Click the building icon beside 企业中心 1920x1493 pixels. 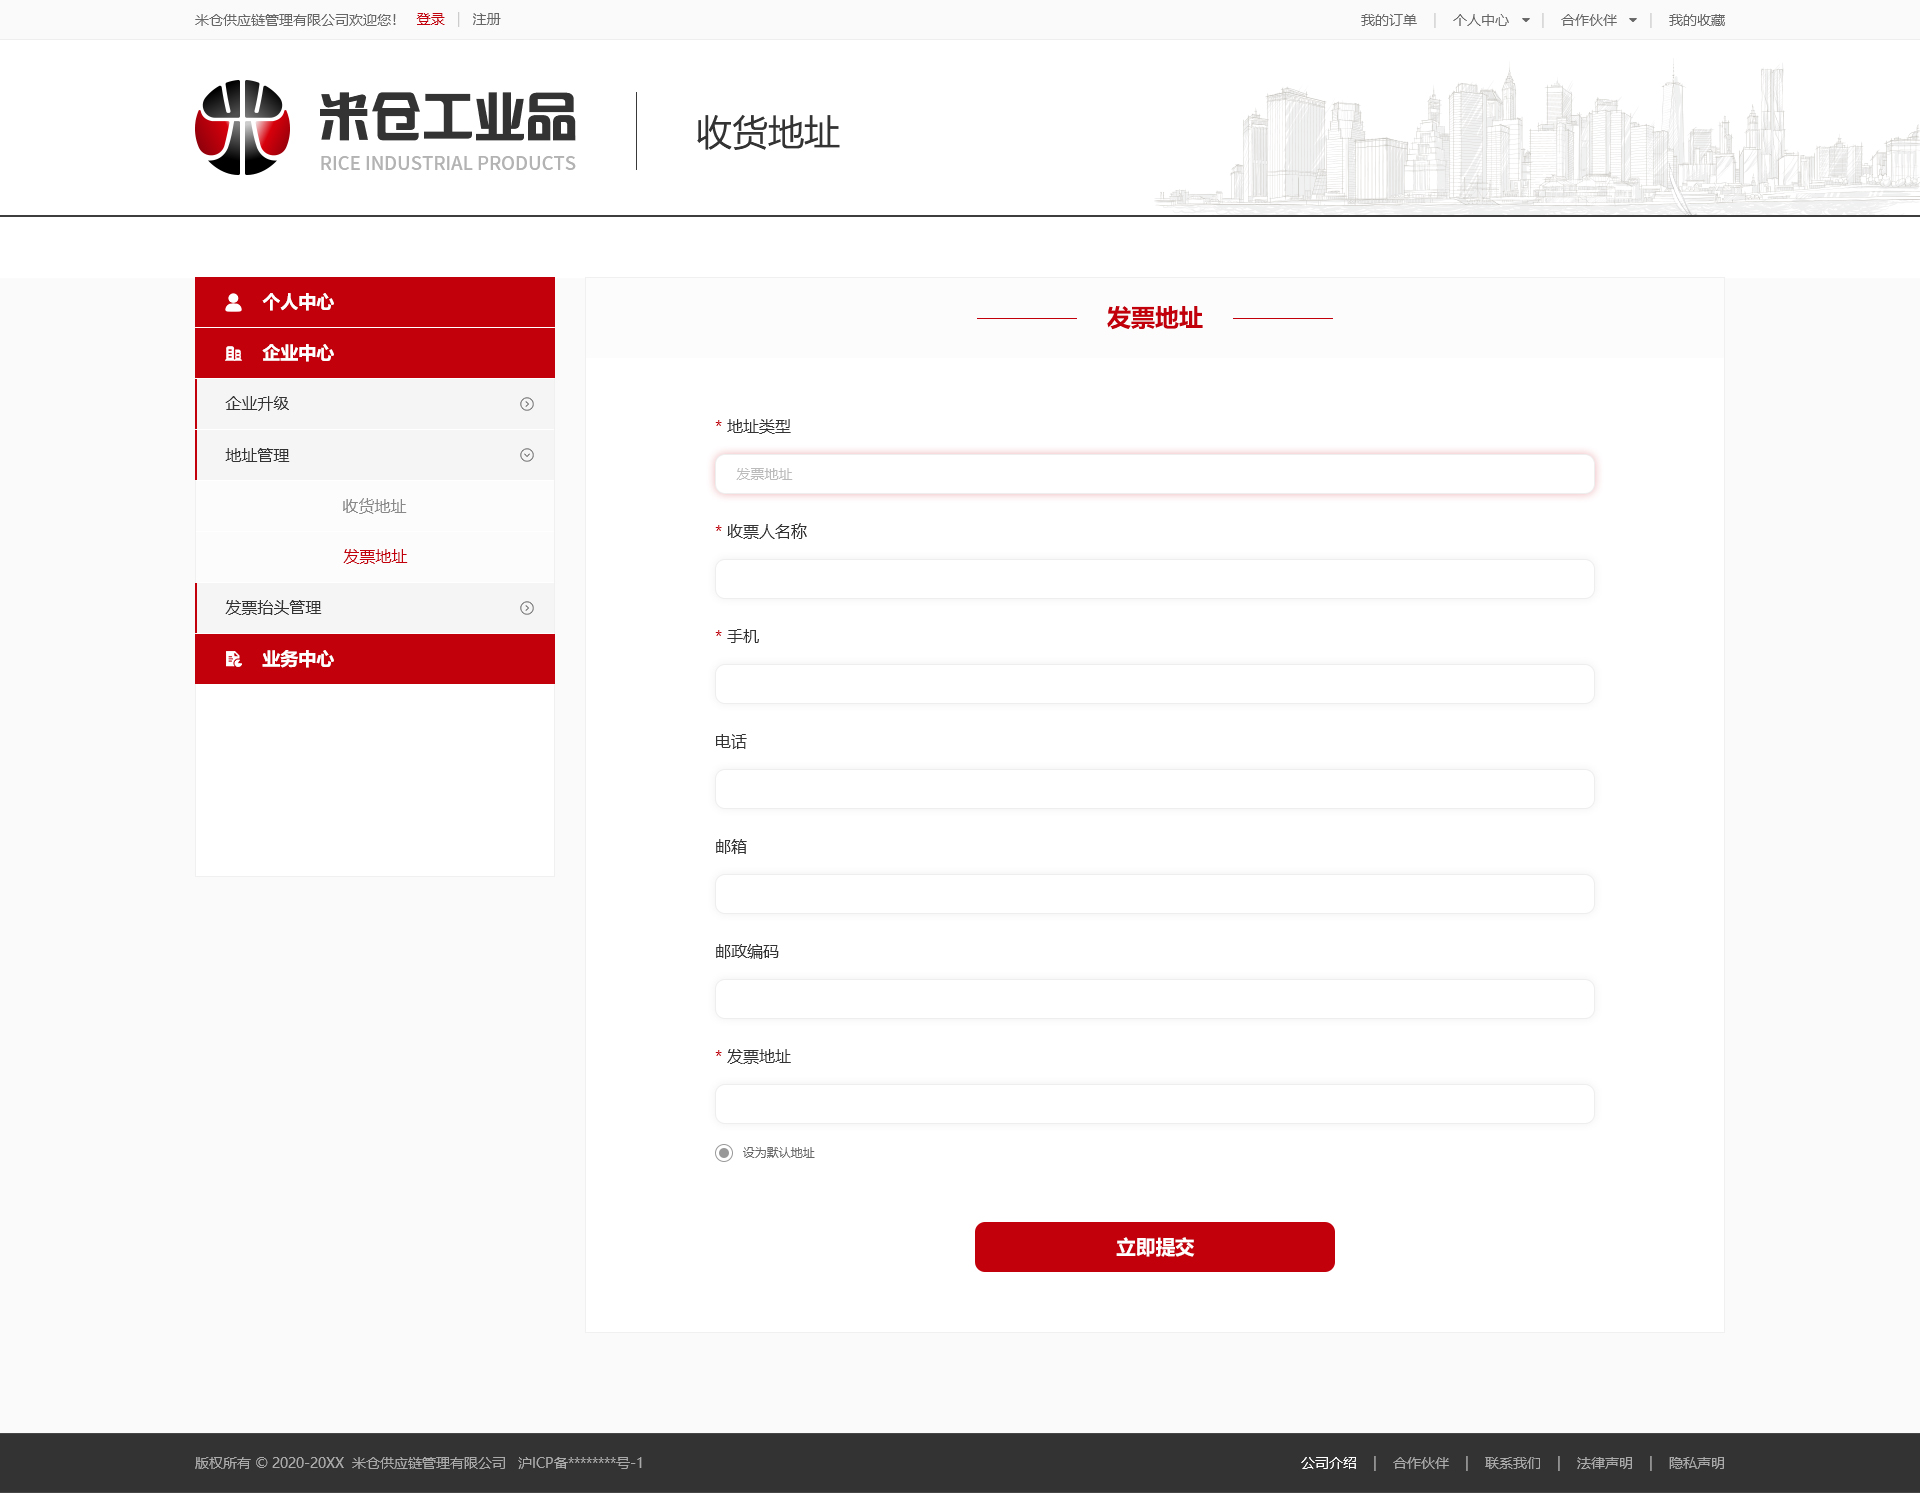233,352
